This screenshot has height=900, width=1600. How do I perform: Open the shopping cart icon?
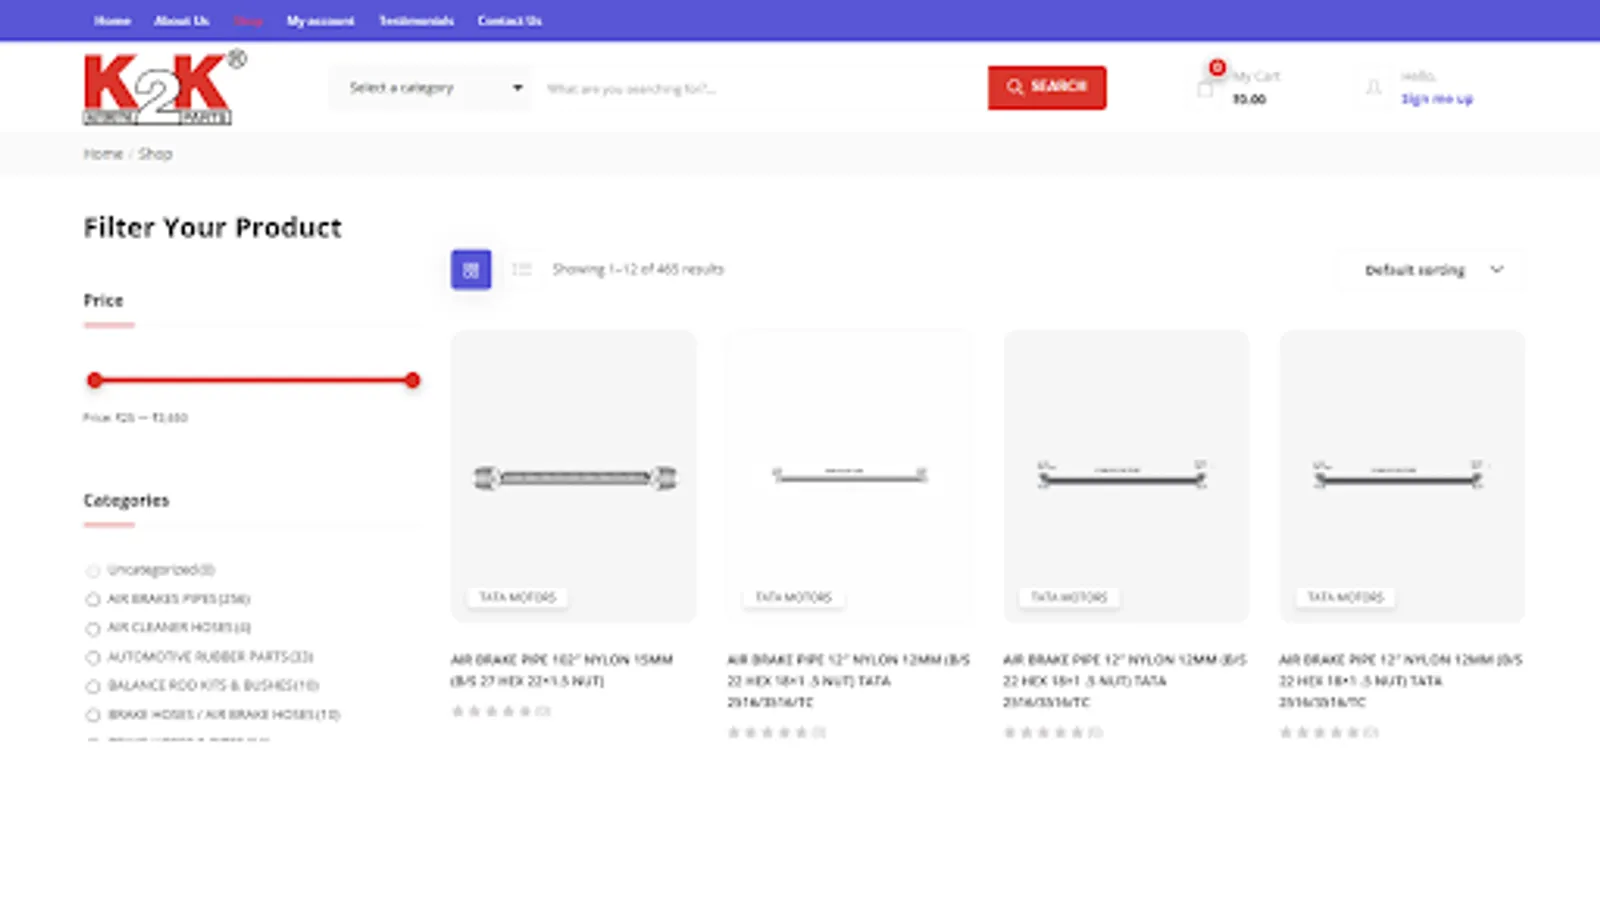click(1205, 89)
